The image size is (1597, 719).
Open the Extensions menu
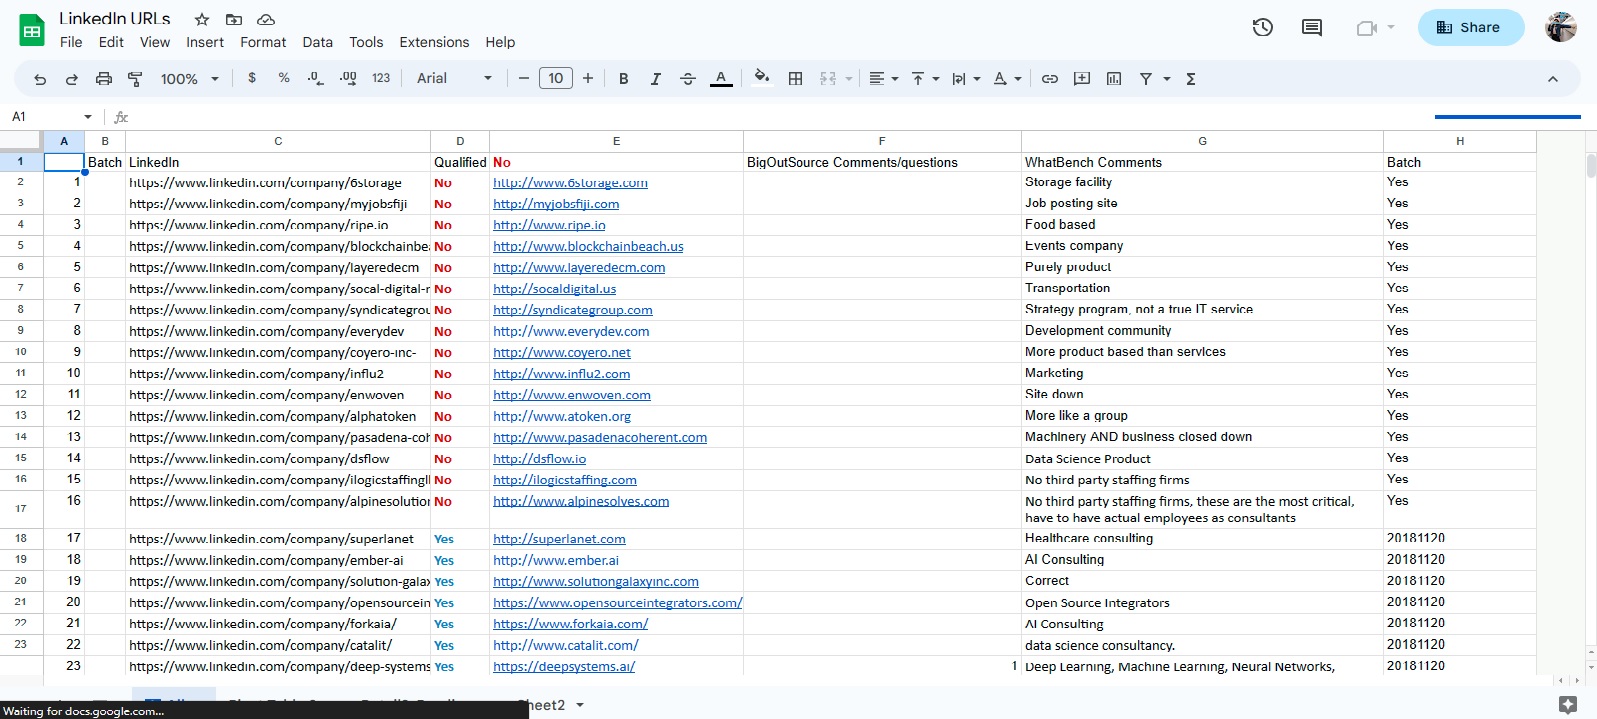[433, 42]
